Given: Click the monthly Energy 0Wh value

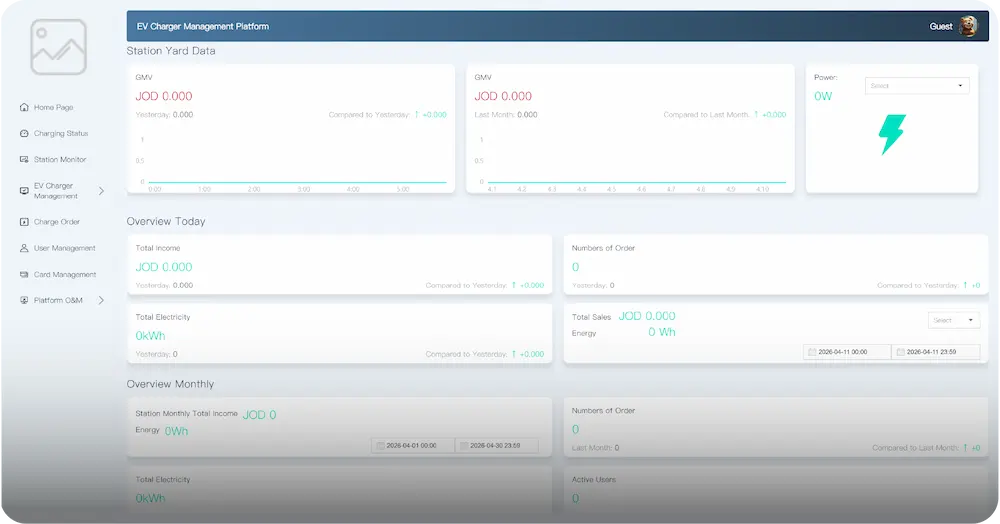Looking at the screenshot, I should [176, 432].
